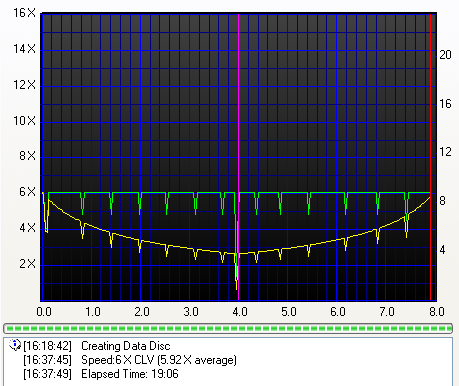Click the 4 label on the right axis
The width and height of the screenshot is (459, 386).
(x=442, y=250)
